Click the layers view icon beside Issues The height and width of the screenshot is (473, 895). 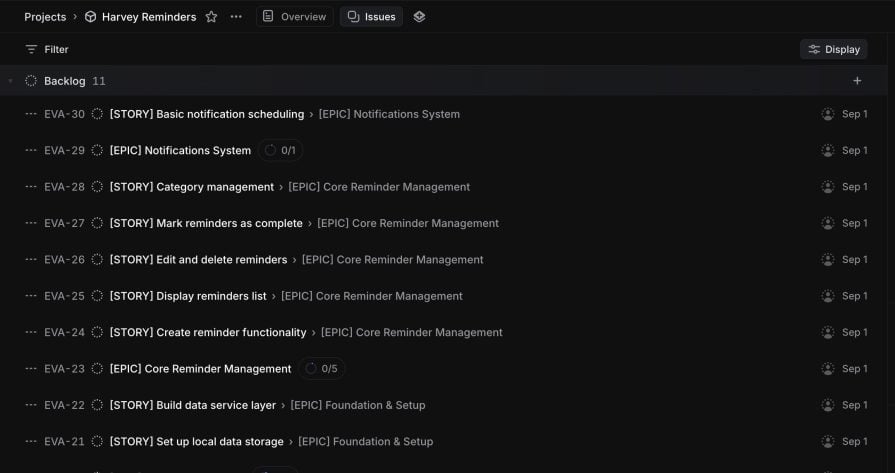(x=419, y=17)
